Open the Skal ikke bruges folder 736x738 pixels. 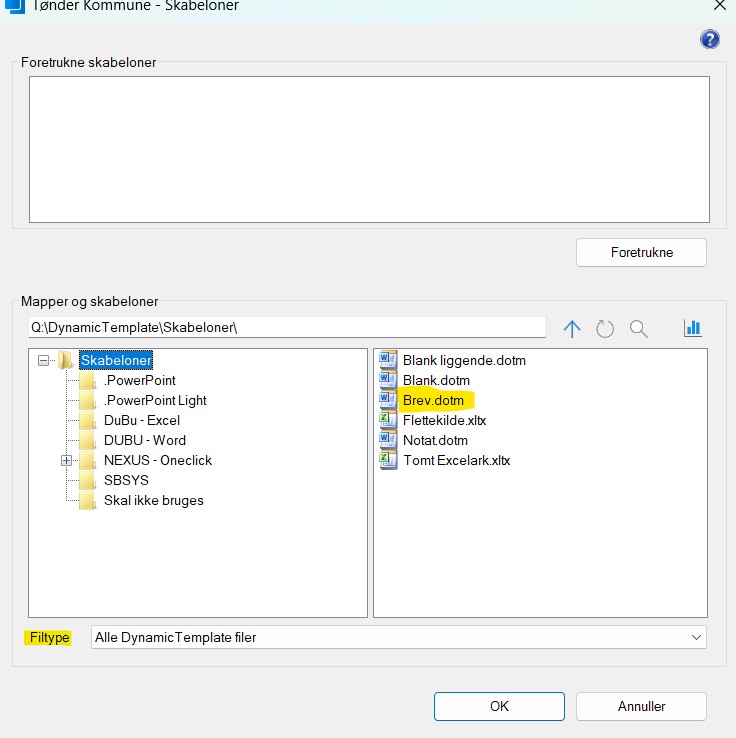pos(153,500)
